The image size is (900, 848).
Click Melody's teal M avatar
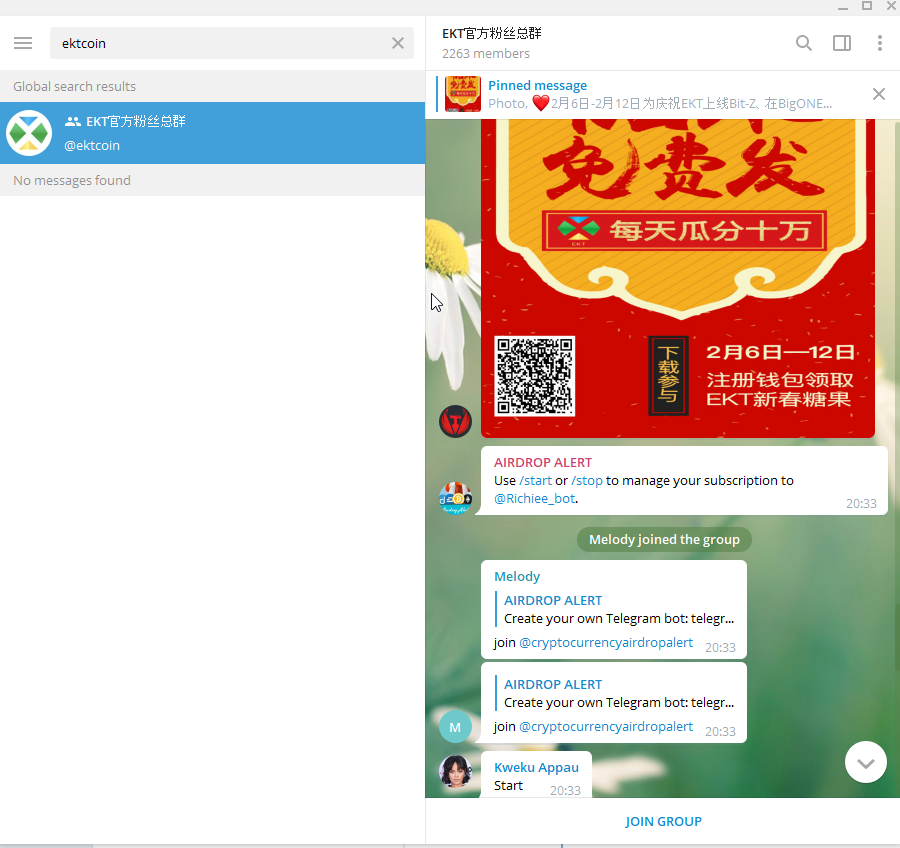pyautogui.click(x=455, y=727)
